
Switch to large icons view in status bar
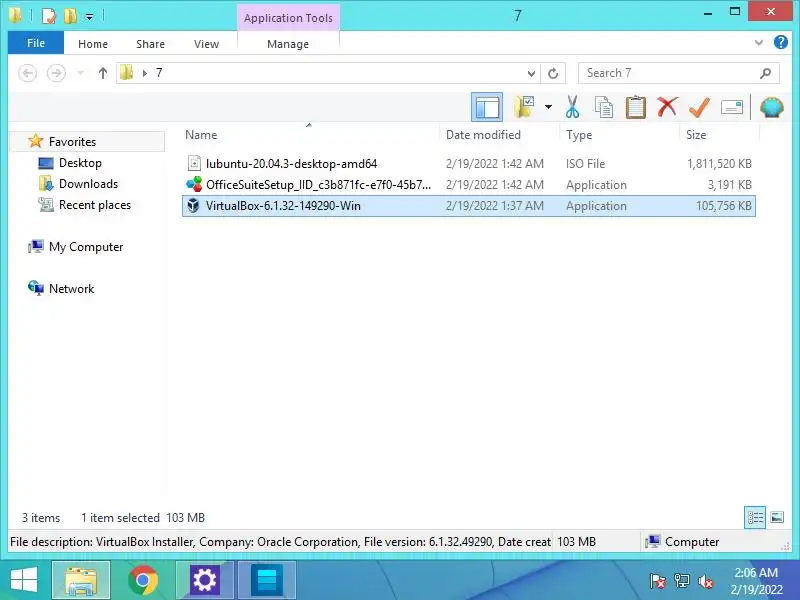coord(777,518)
